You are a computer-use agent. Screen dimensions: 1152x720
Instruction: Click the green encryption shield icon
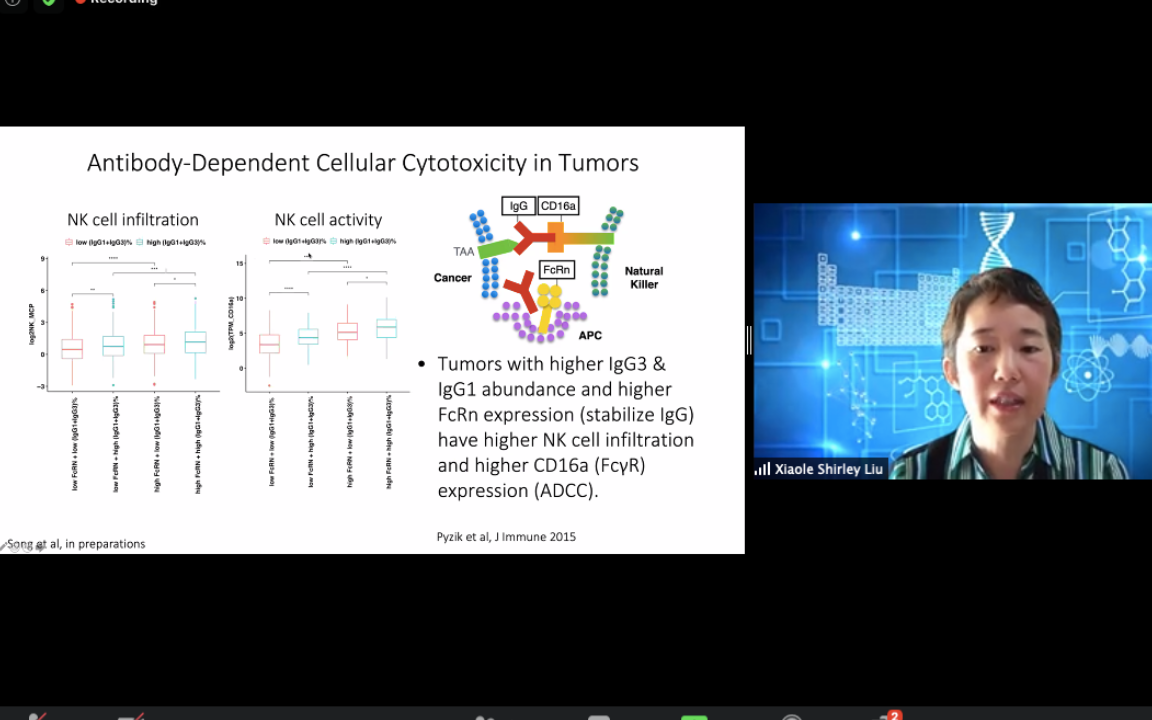47,3
